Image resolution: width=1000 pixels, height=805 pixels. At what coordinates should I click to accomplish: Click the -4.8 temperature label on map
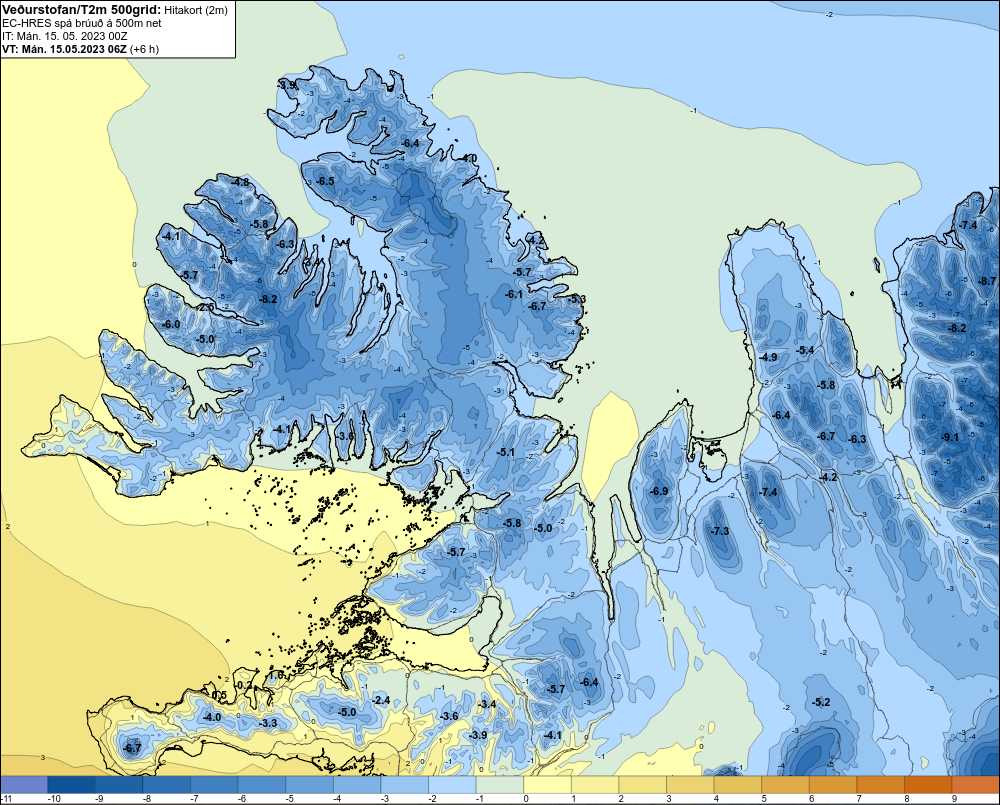click(x=240, y=182)
